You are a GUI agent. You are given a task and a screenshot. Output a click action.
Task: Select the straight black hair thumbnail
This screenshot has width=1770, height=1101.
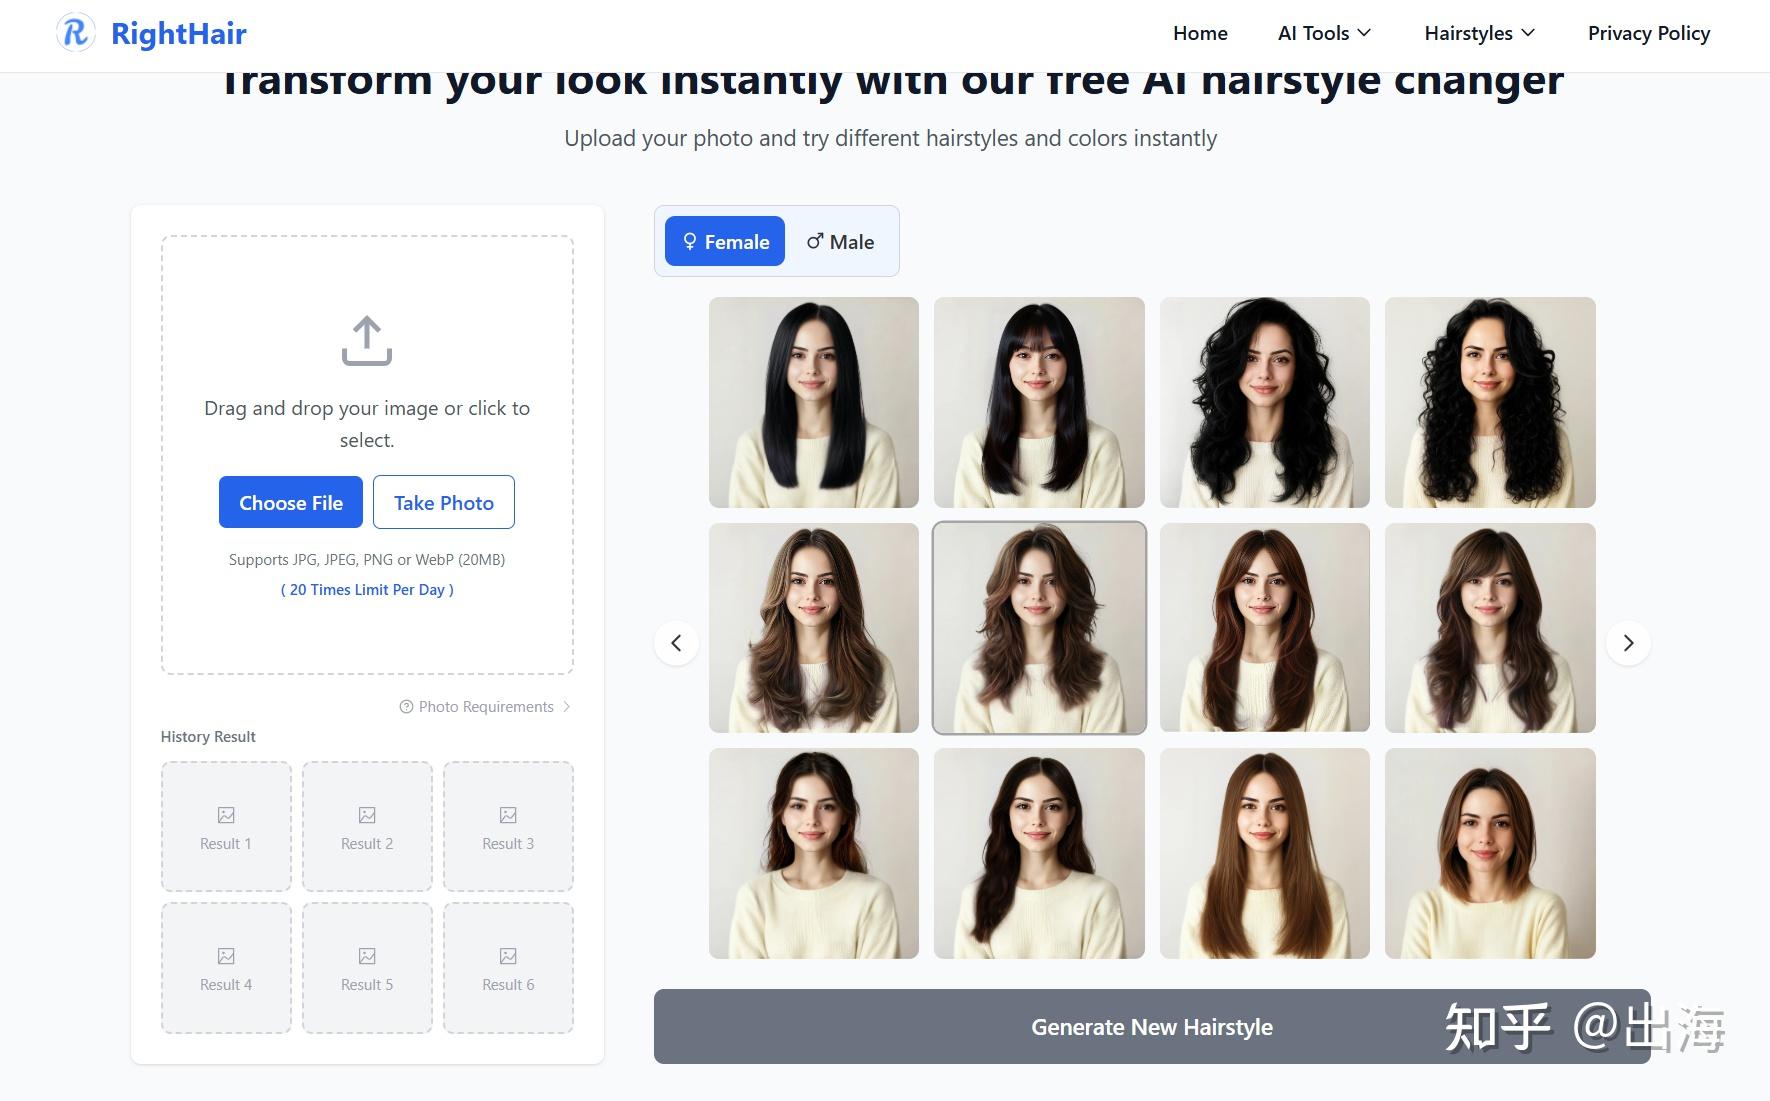814,402
